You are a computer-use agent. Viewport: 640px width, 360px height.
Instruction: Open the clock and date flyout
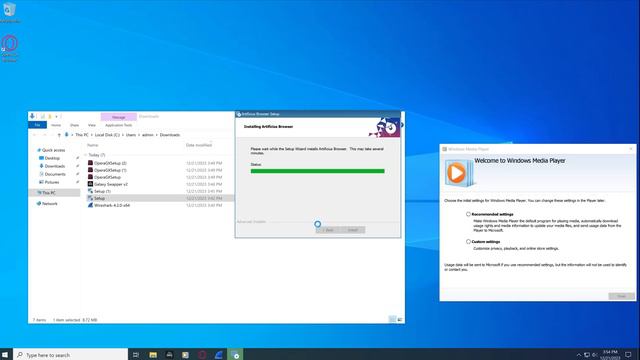point(610,355)
